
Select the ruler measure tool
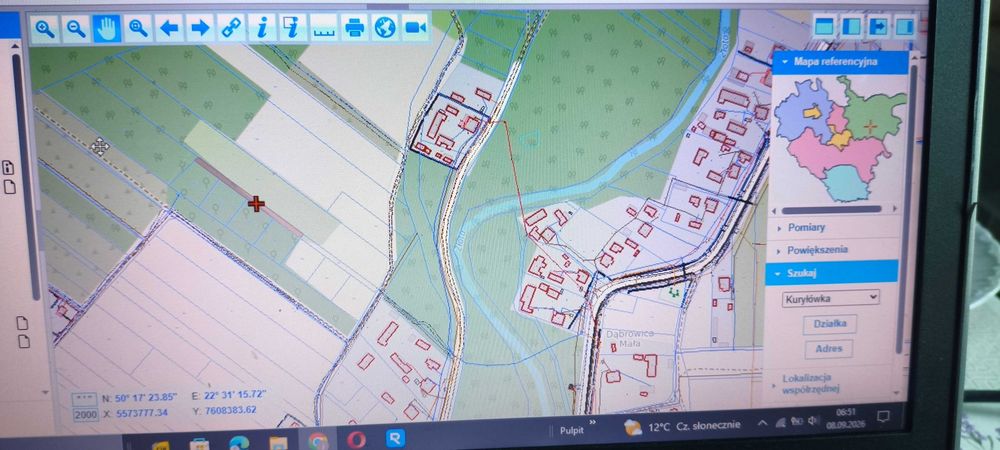click(324, 28)
